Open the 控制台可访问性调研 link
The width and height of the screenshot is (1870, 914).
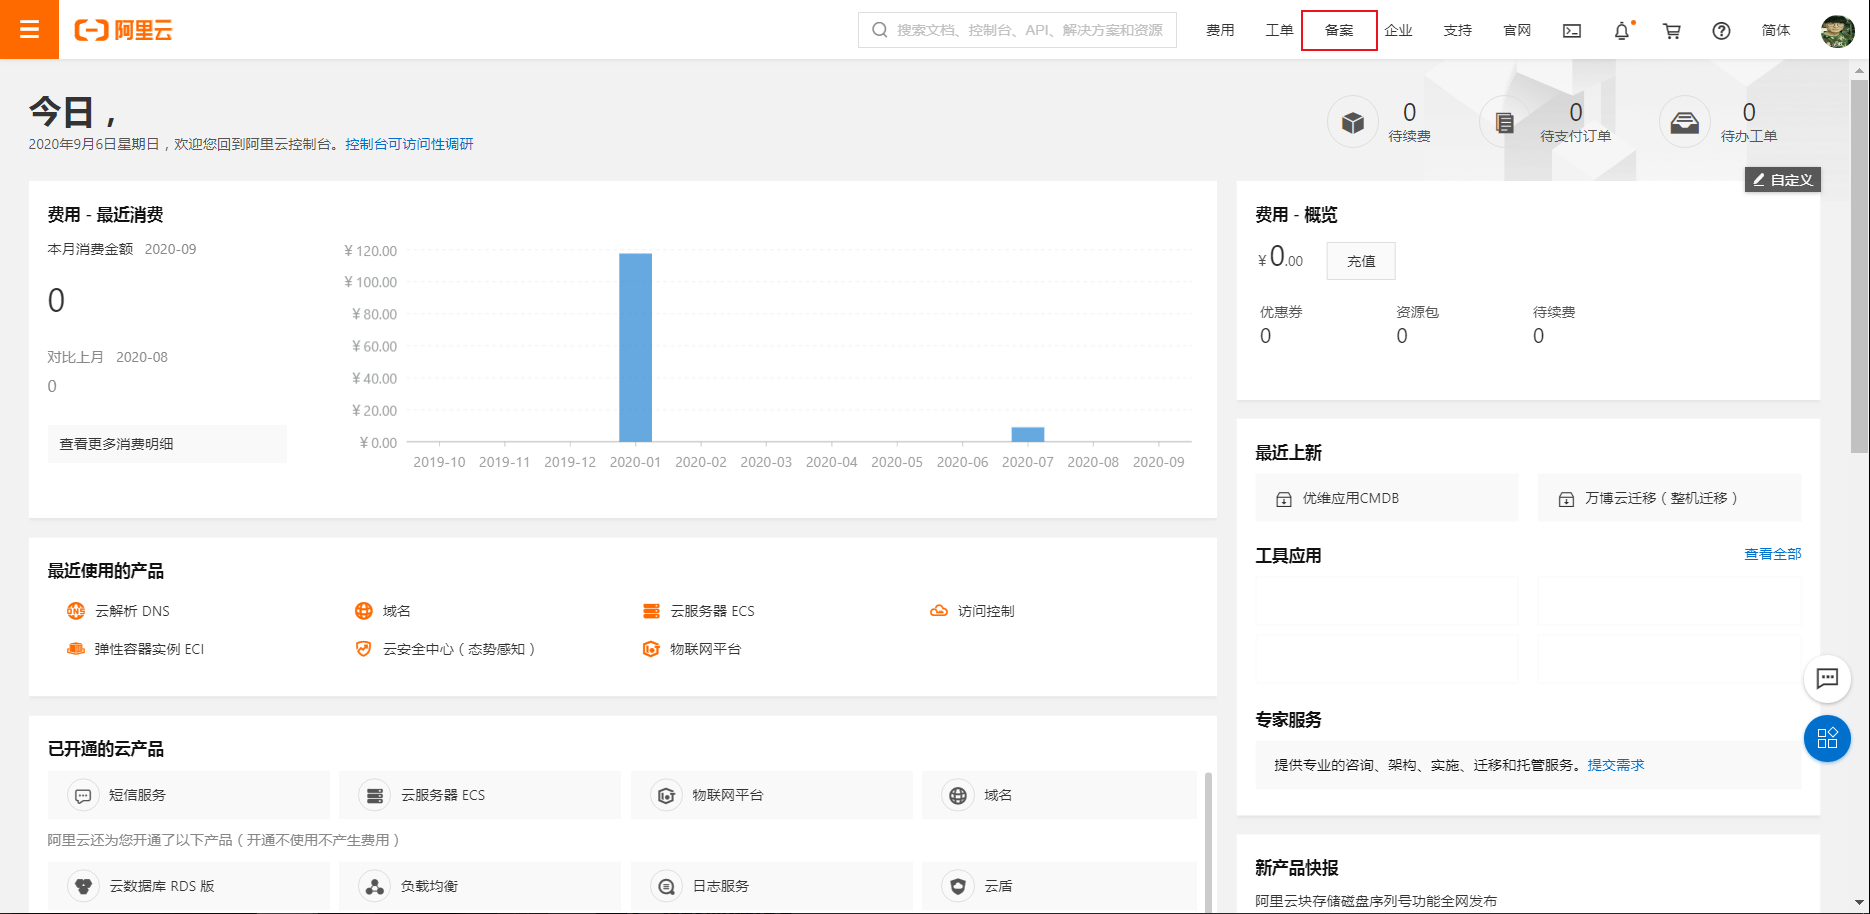[409, 144]
